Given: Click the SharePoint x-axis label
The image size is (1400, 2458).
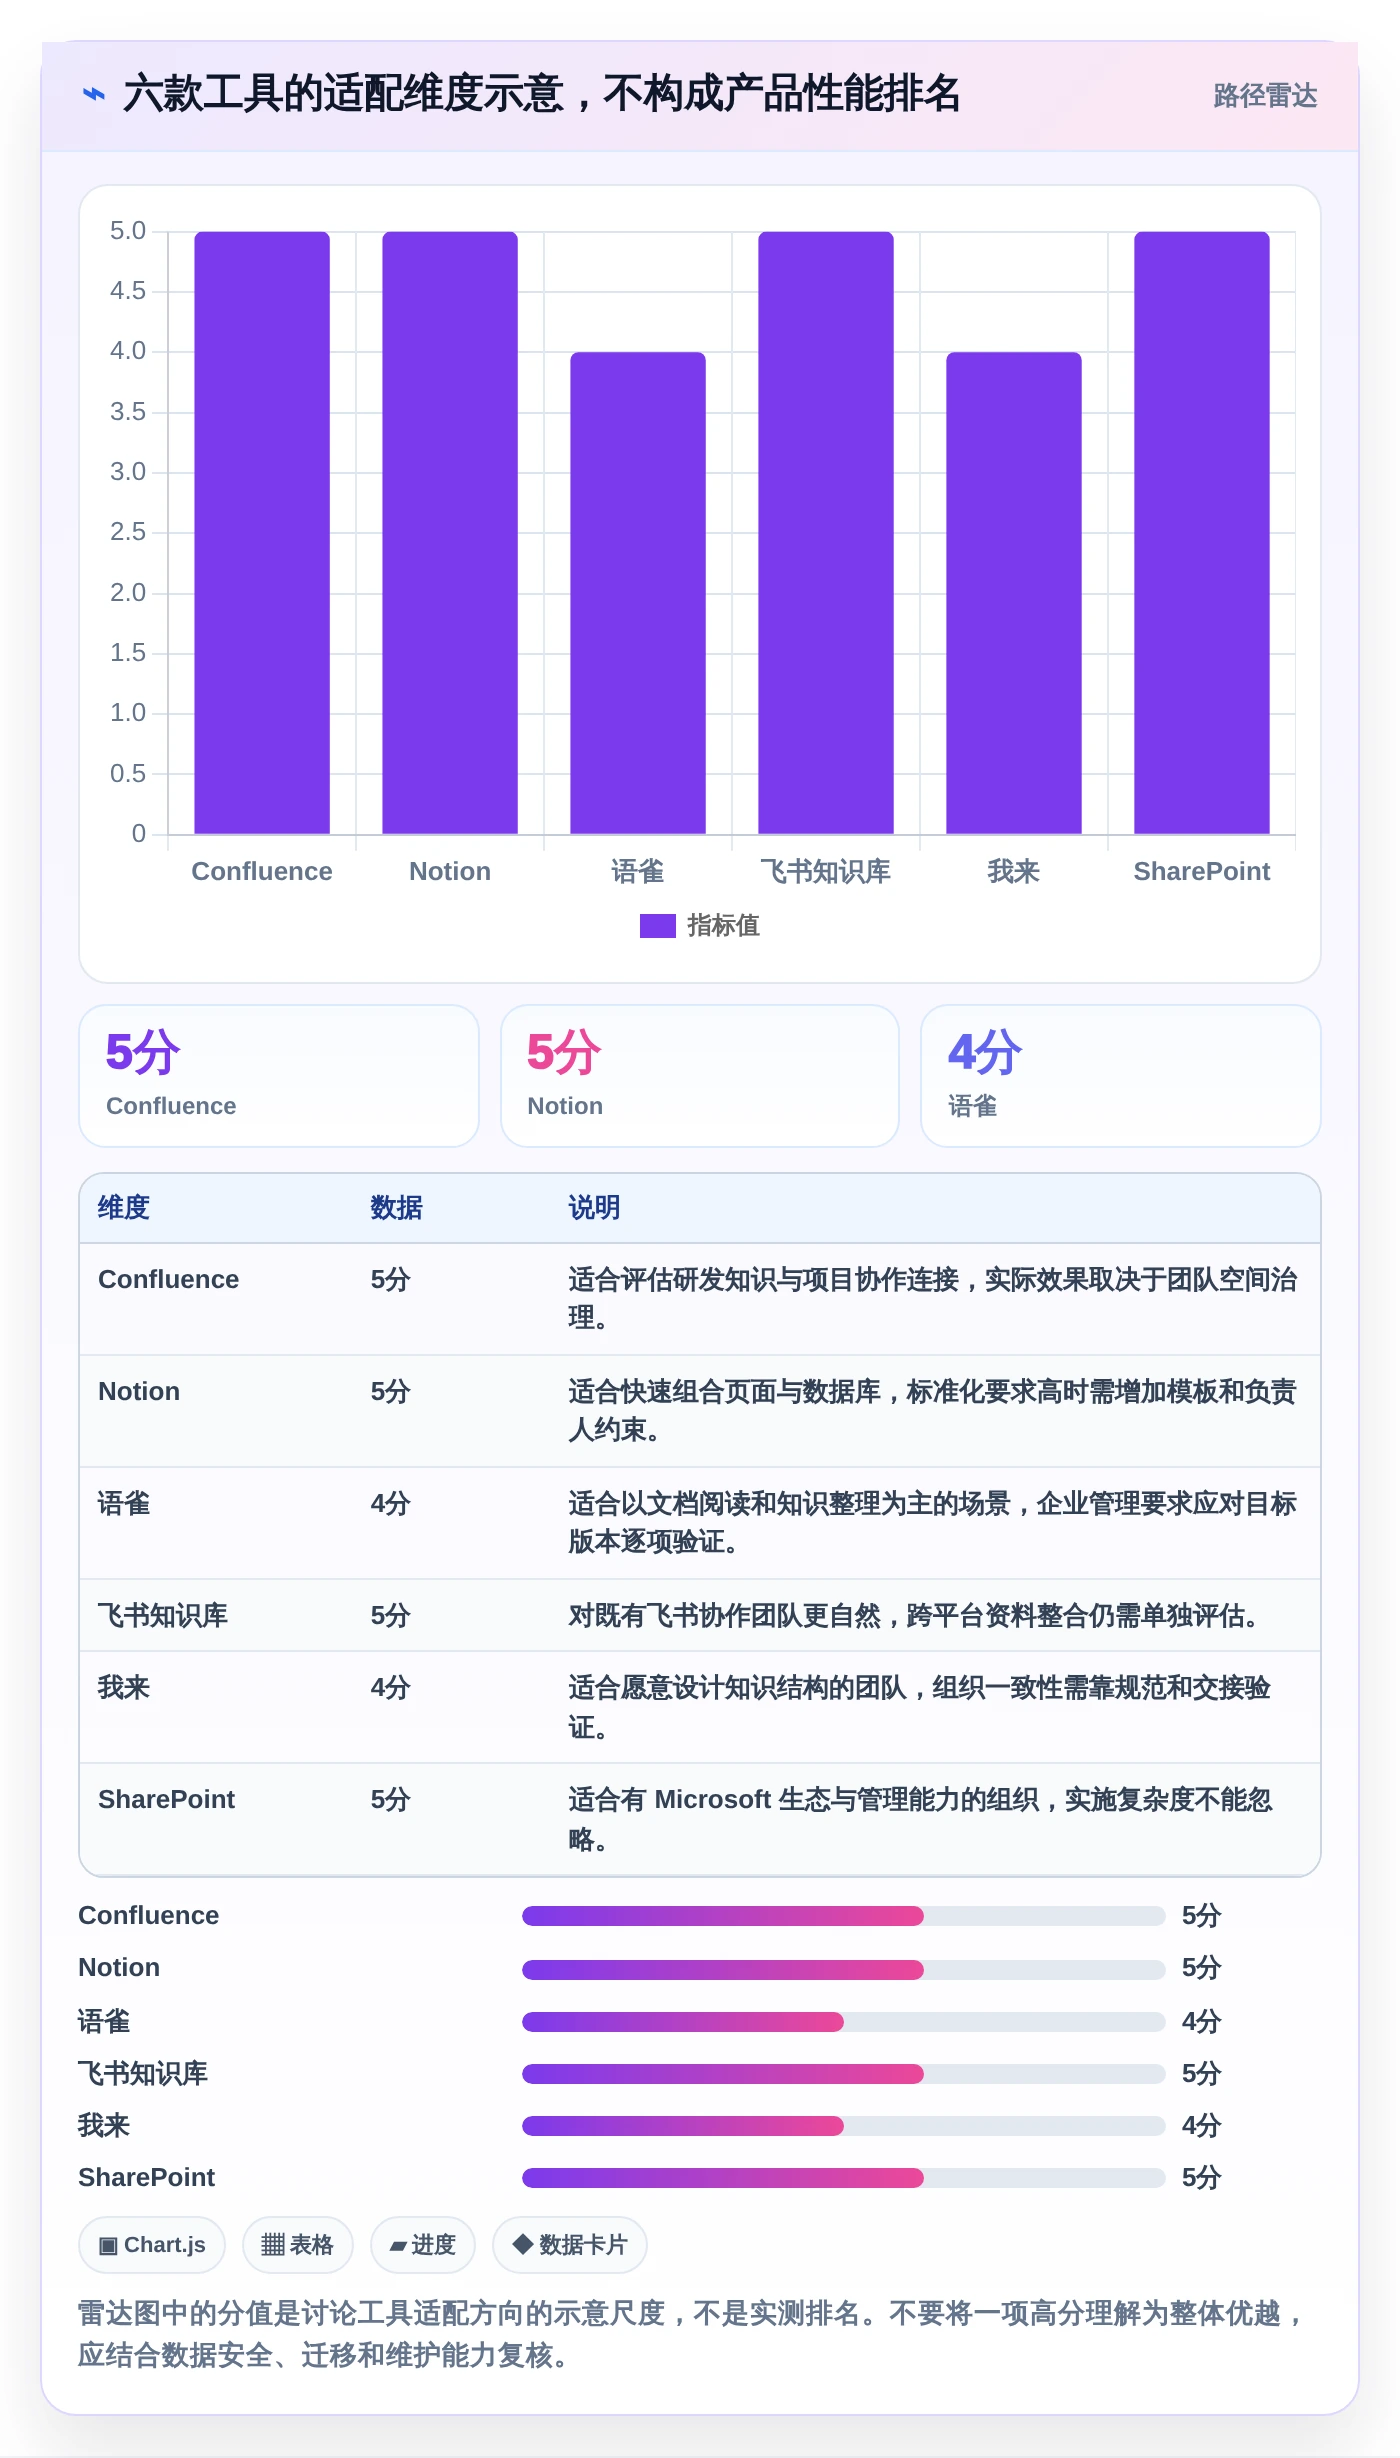Looking at the screenshot, I should (1202, 872).
